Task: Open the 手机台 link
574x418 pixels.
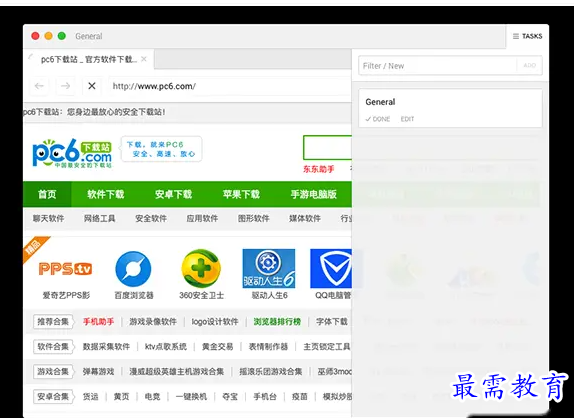Action: pyautogui.click(x=265, y=396)
